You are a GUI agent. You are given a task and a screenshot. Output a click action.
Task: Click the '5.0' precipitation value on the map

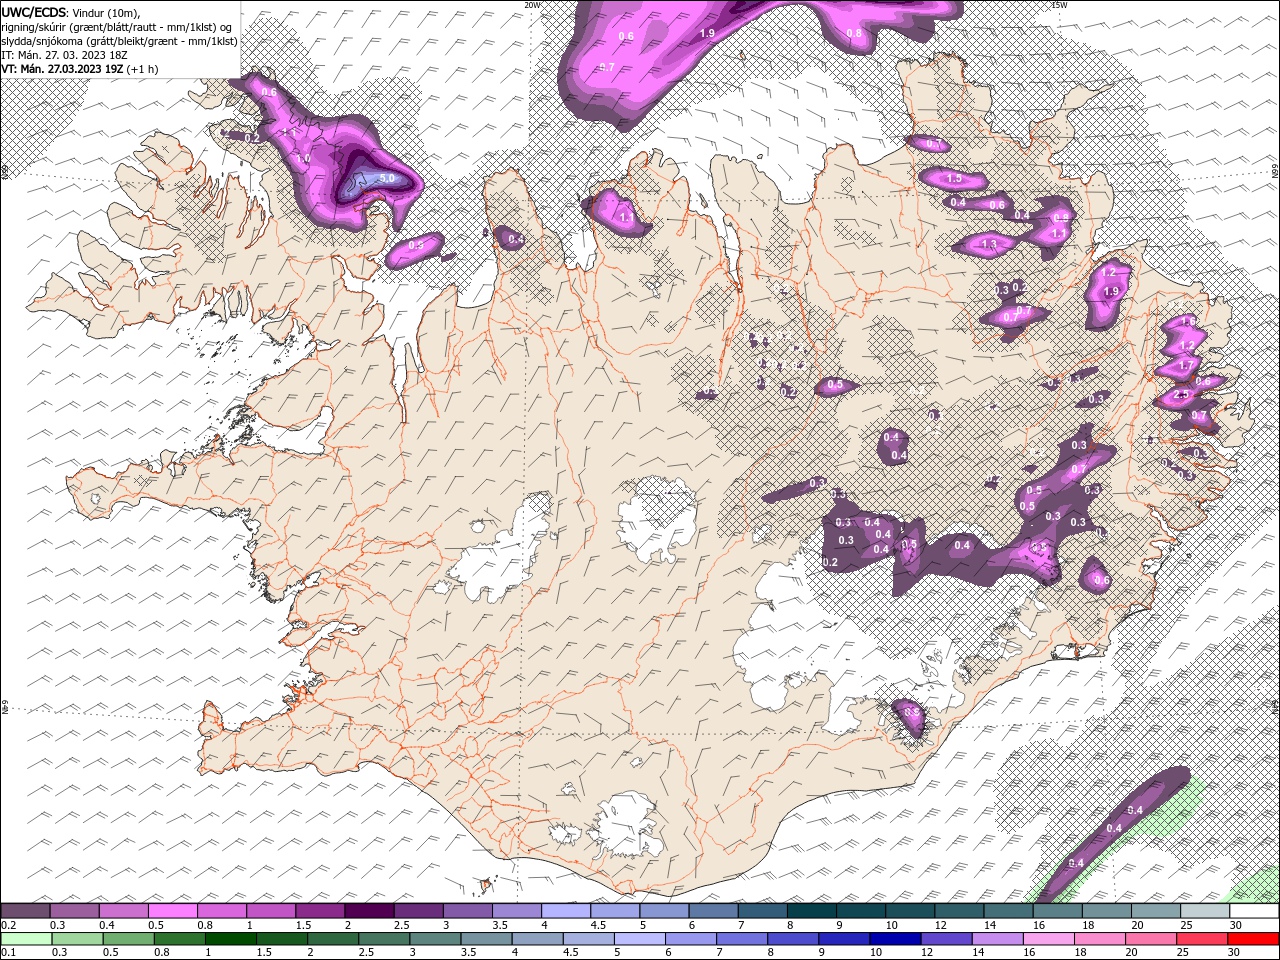click(x=388, y=179)
